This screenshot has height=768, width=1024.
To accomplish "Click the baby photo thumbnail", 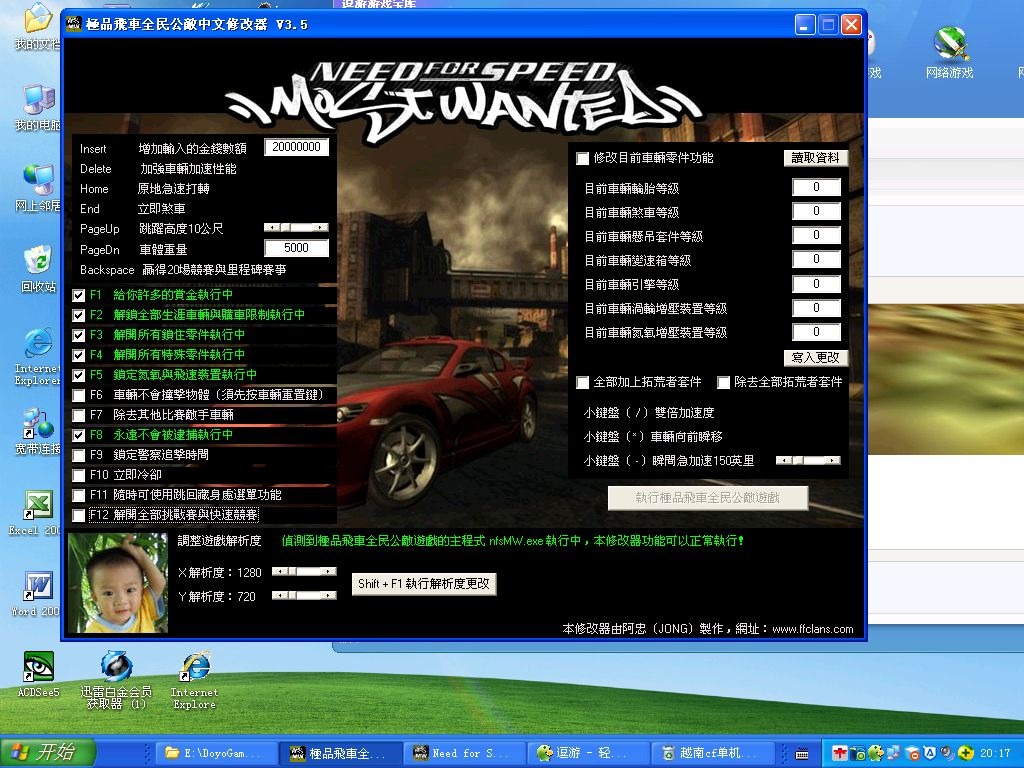I will [118, 583].
